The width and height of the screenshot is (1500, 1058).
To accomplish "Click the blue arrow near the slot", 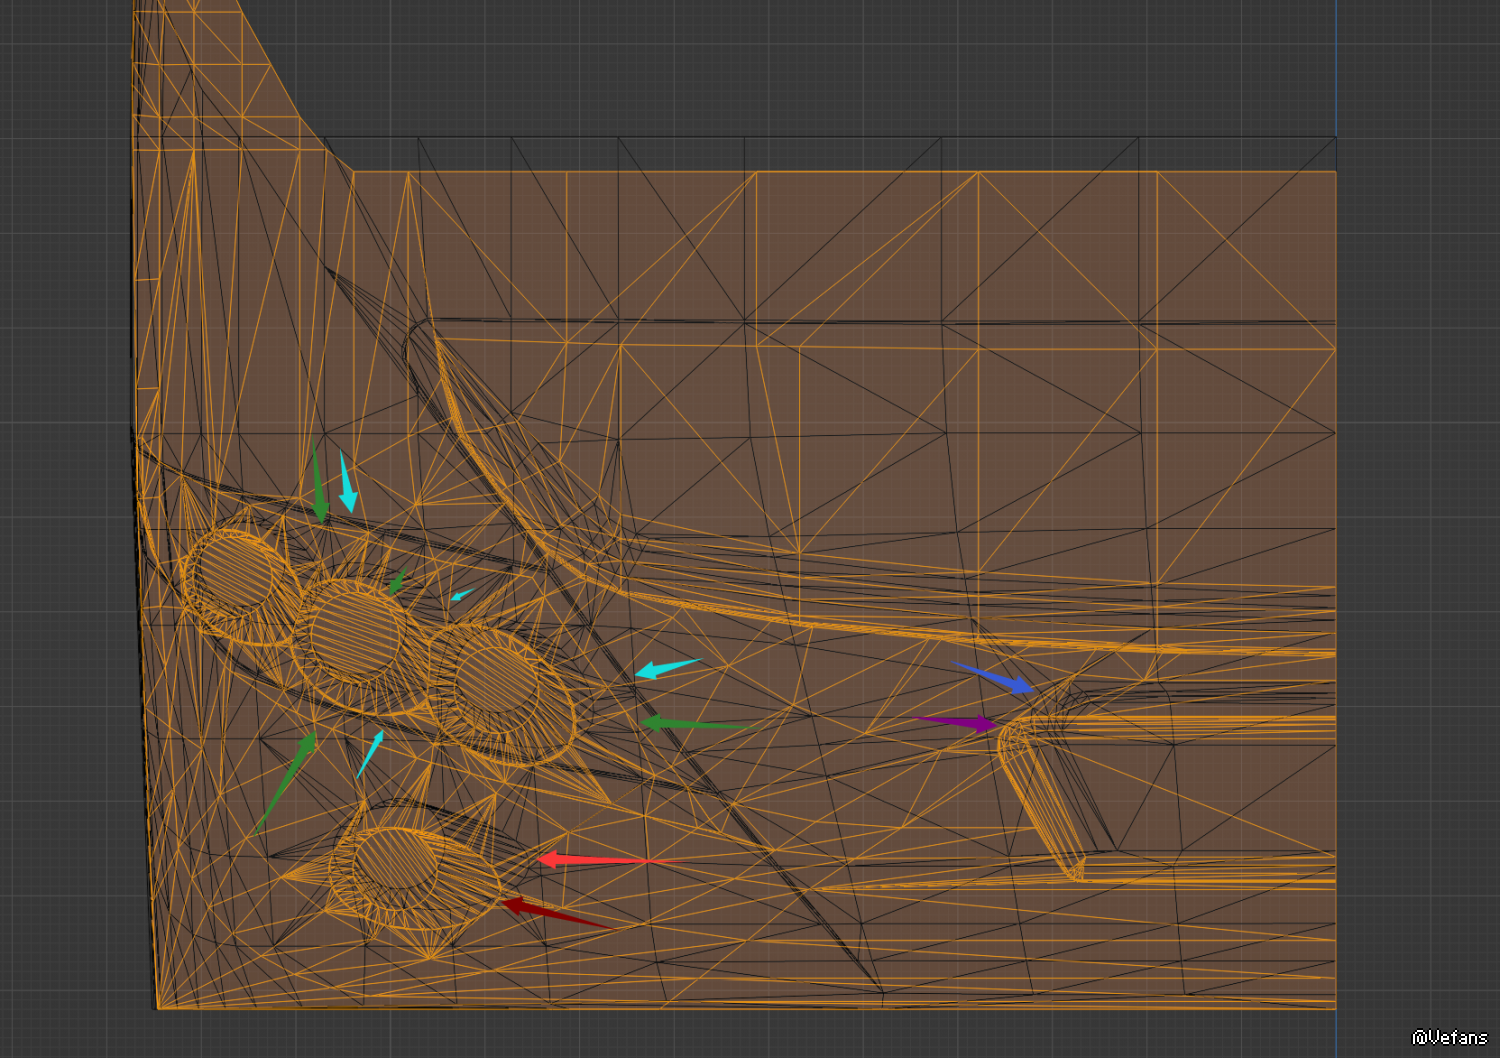I will pyautogui.click(x=995, y=679).
